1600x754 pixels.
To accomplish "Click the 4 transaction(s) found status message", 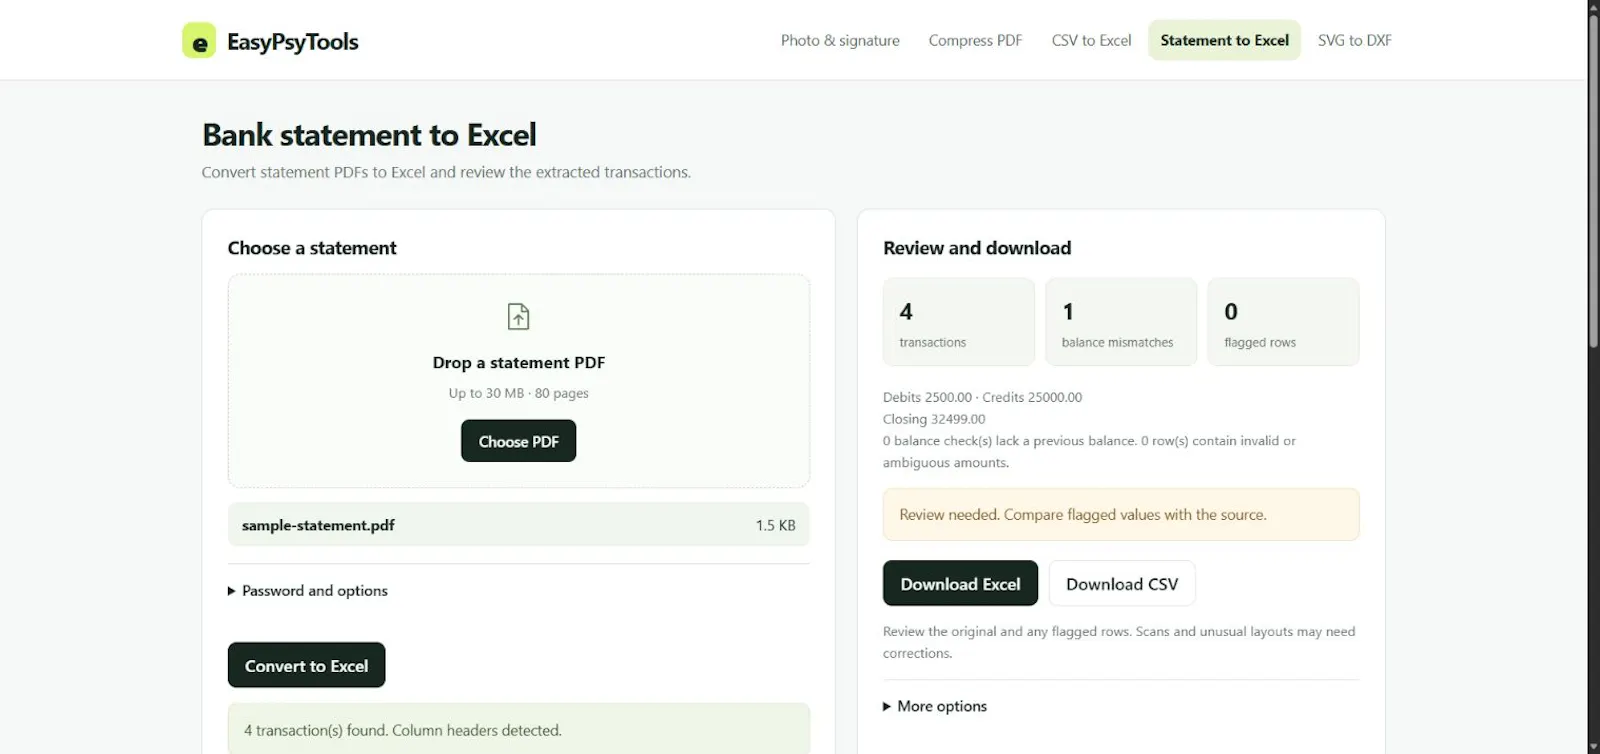I will (x=518, y=729).
